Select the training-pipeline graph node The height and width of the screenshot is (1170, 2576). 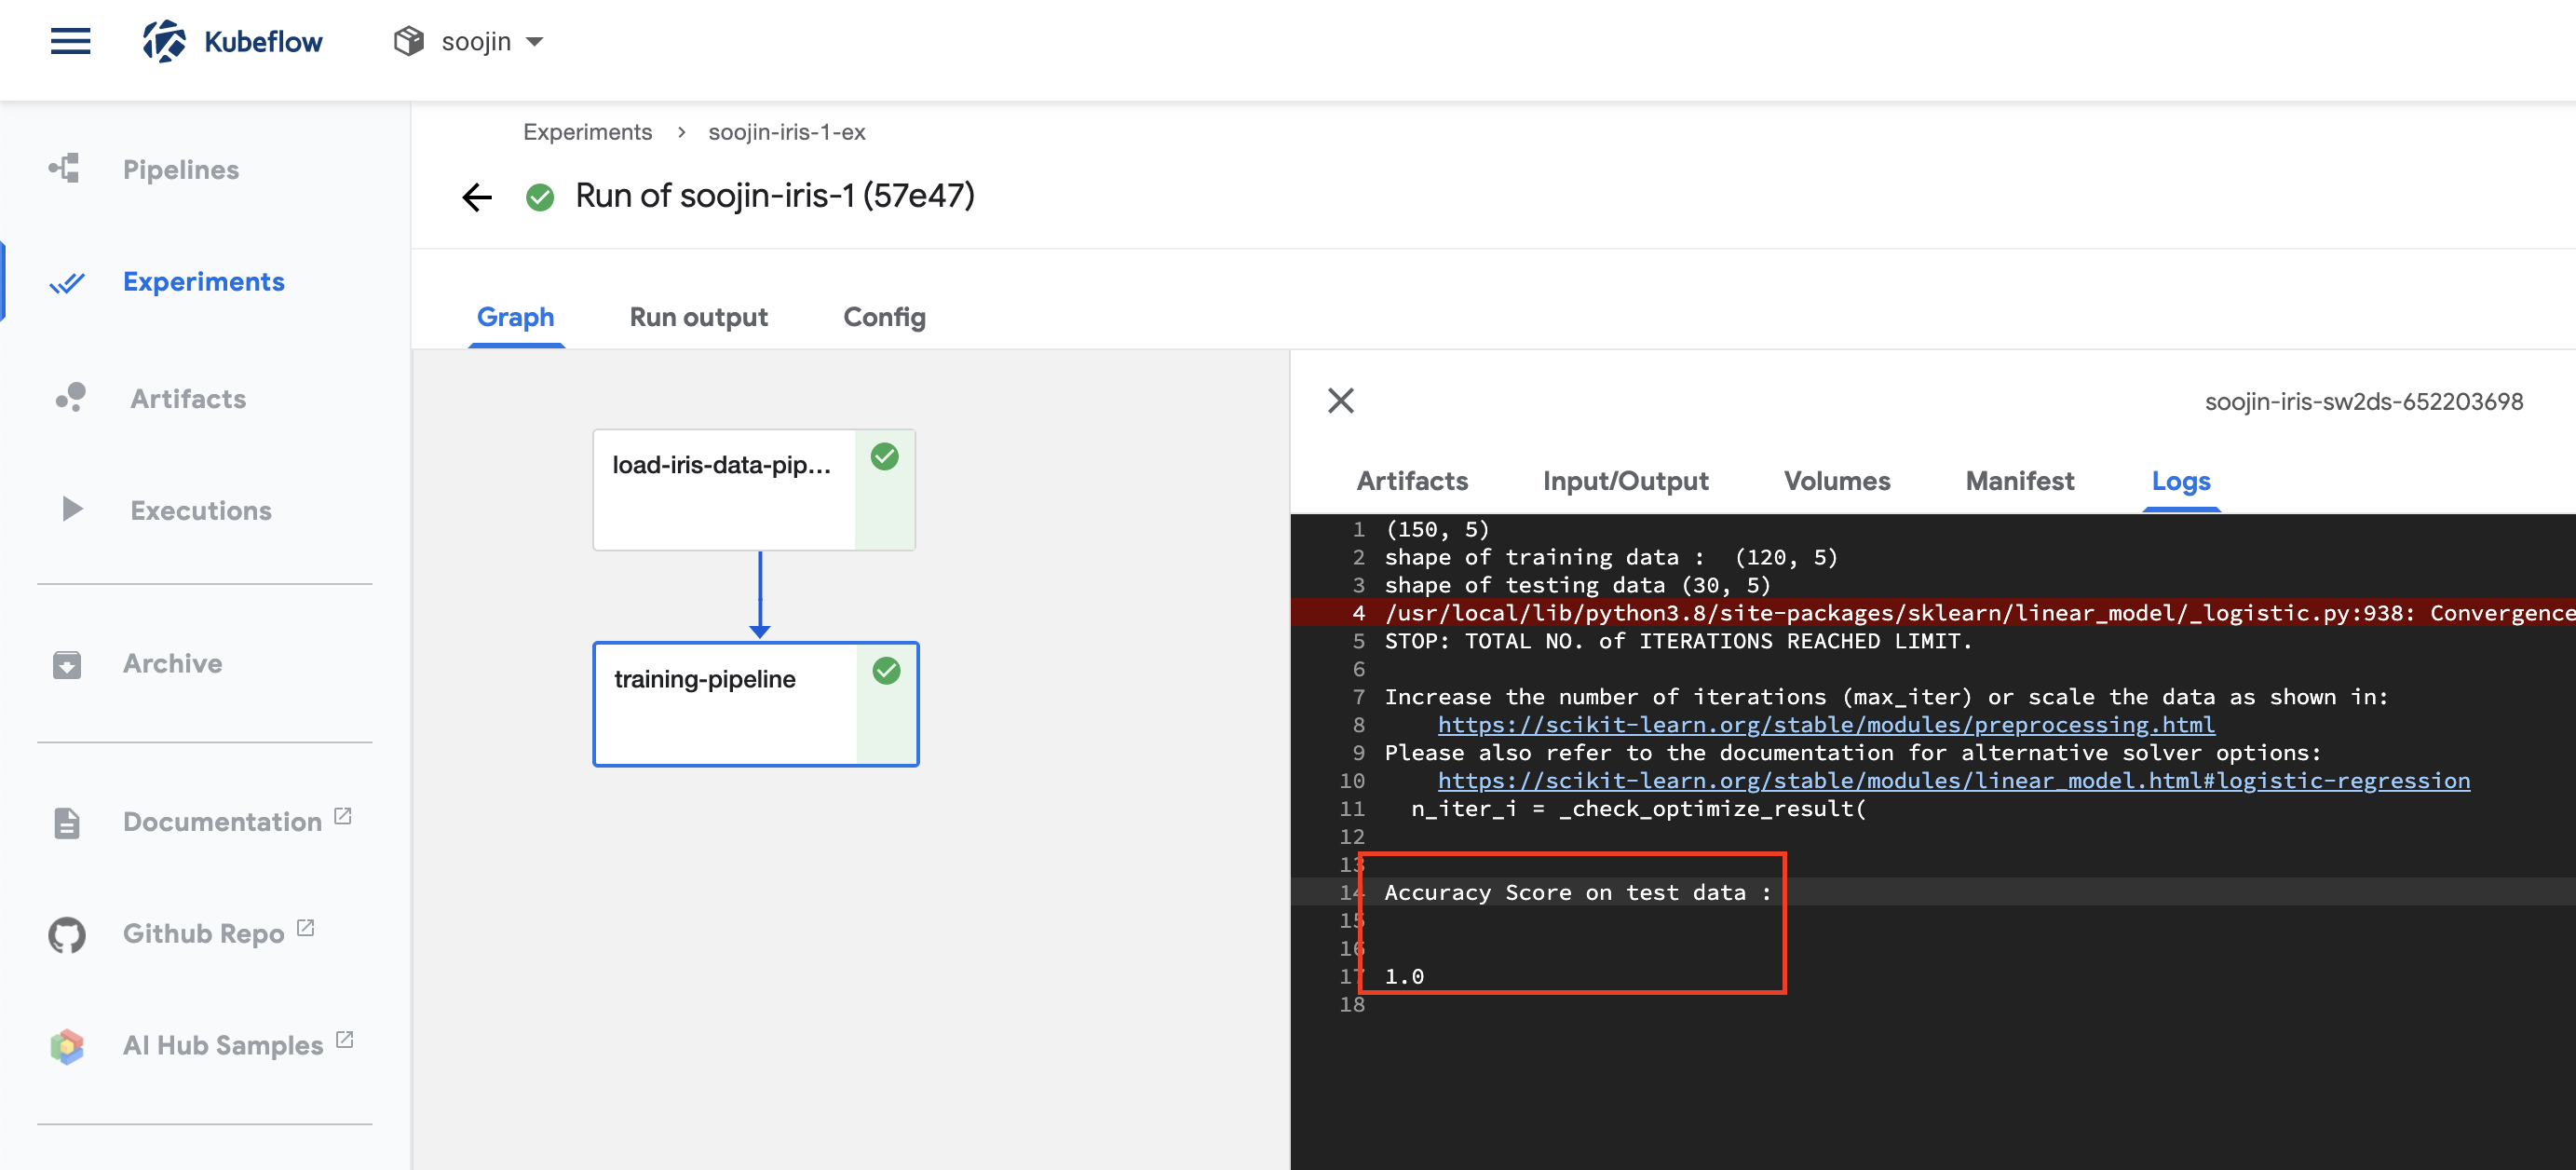(x=725, y=703)
